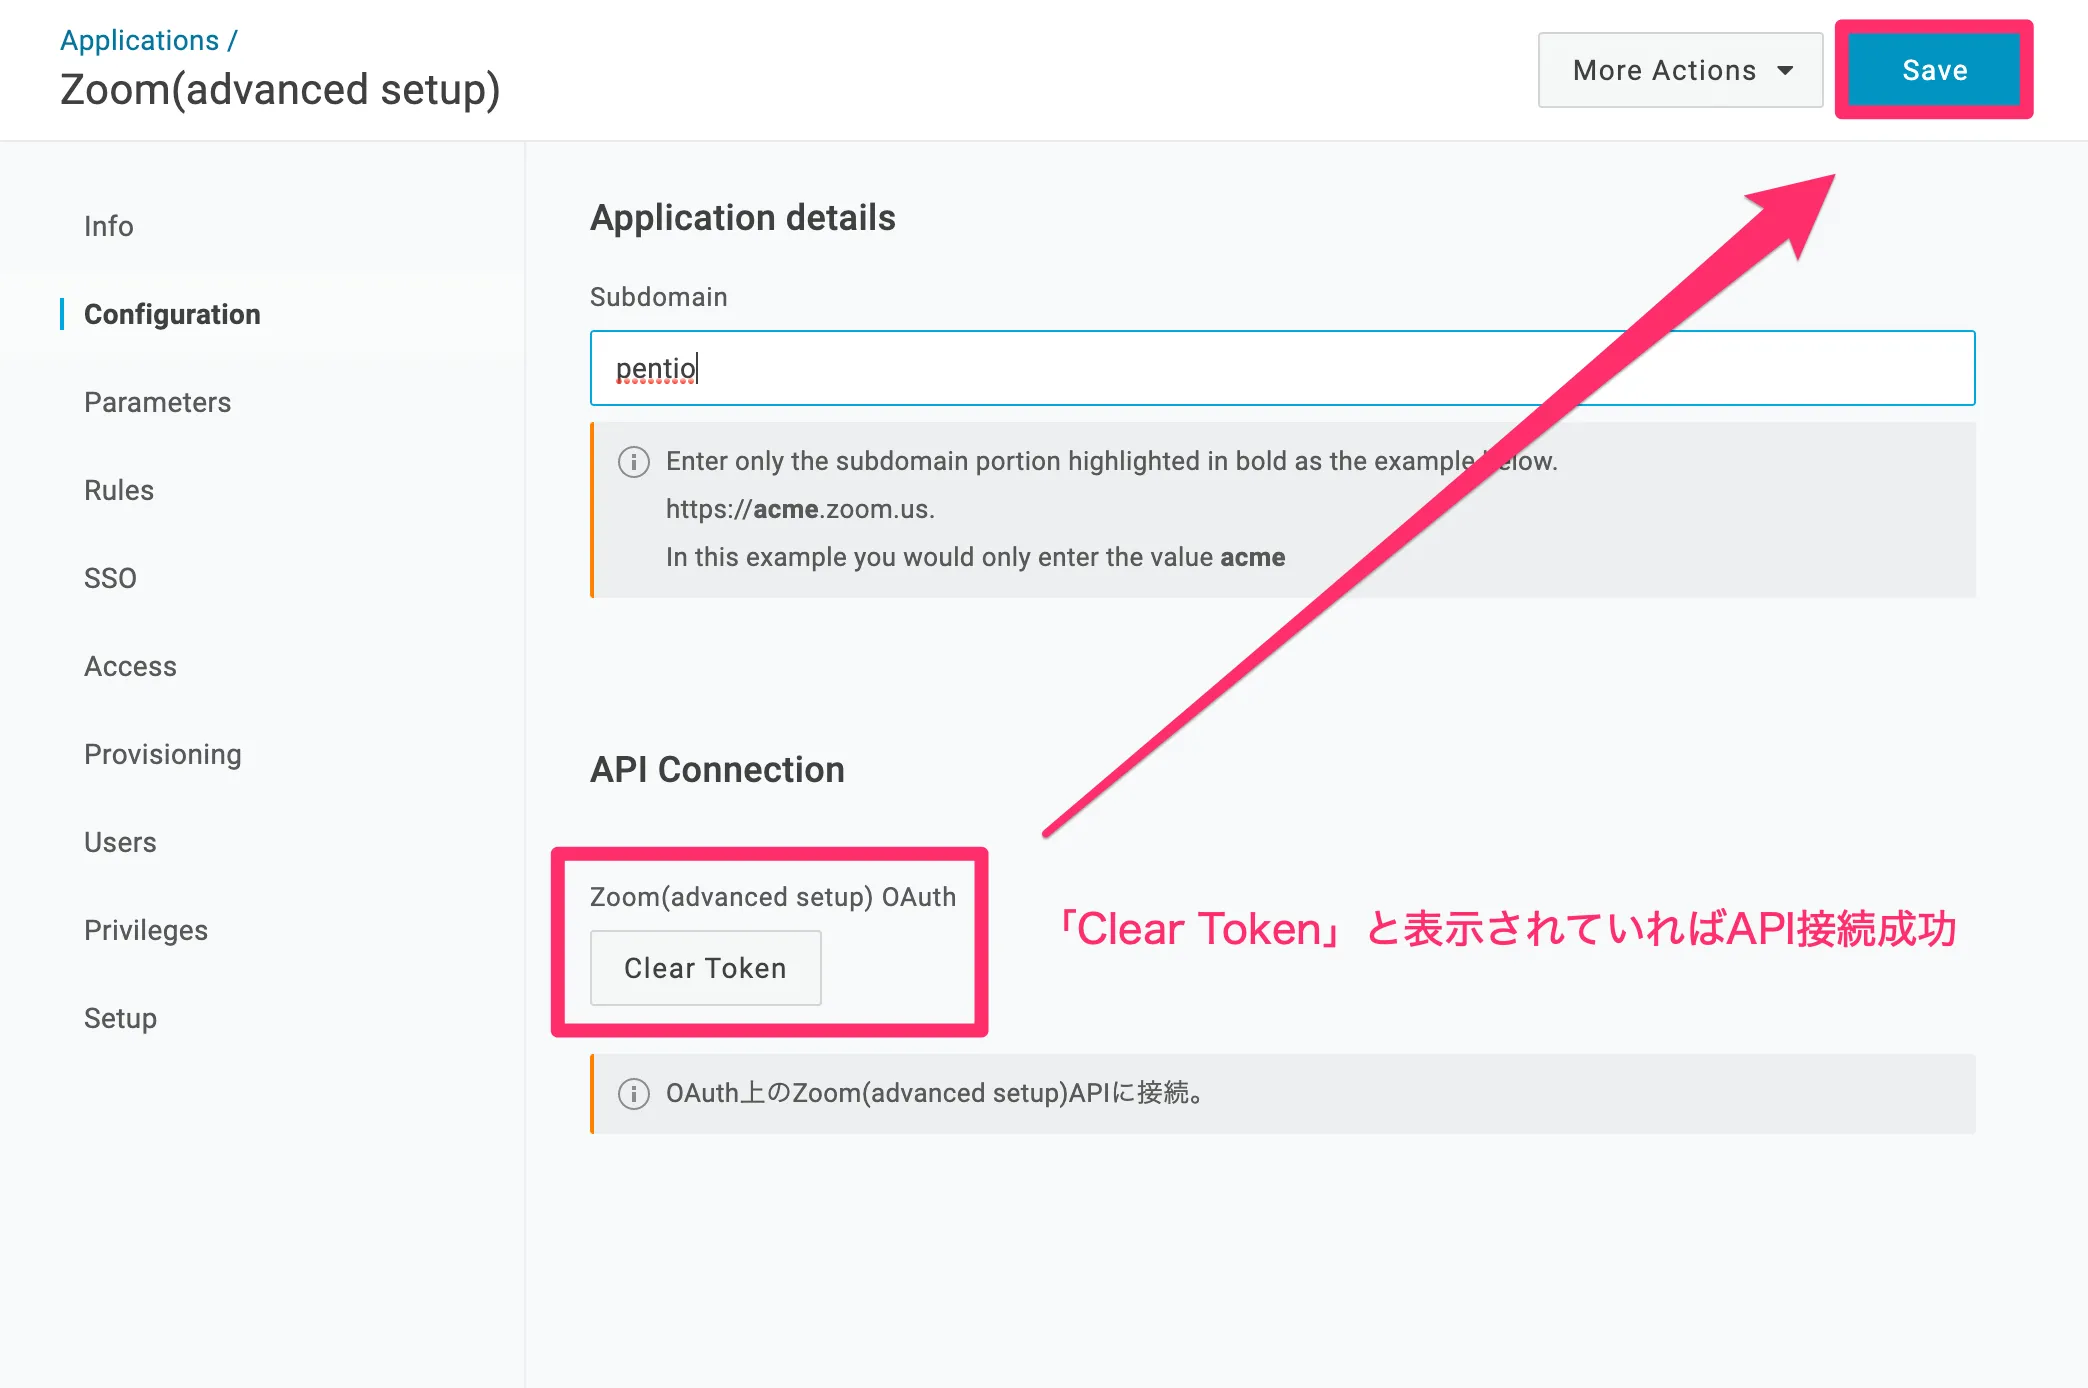
Task: Click the info icon beside subdomain hint
Action: [x=633, y=462]
